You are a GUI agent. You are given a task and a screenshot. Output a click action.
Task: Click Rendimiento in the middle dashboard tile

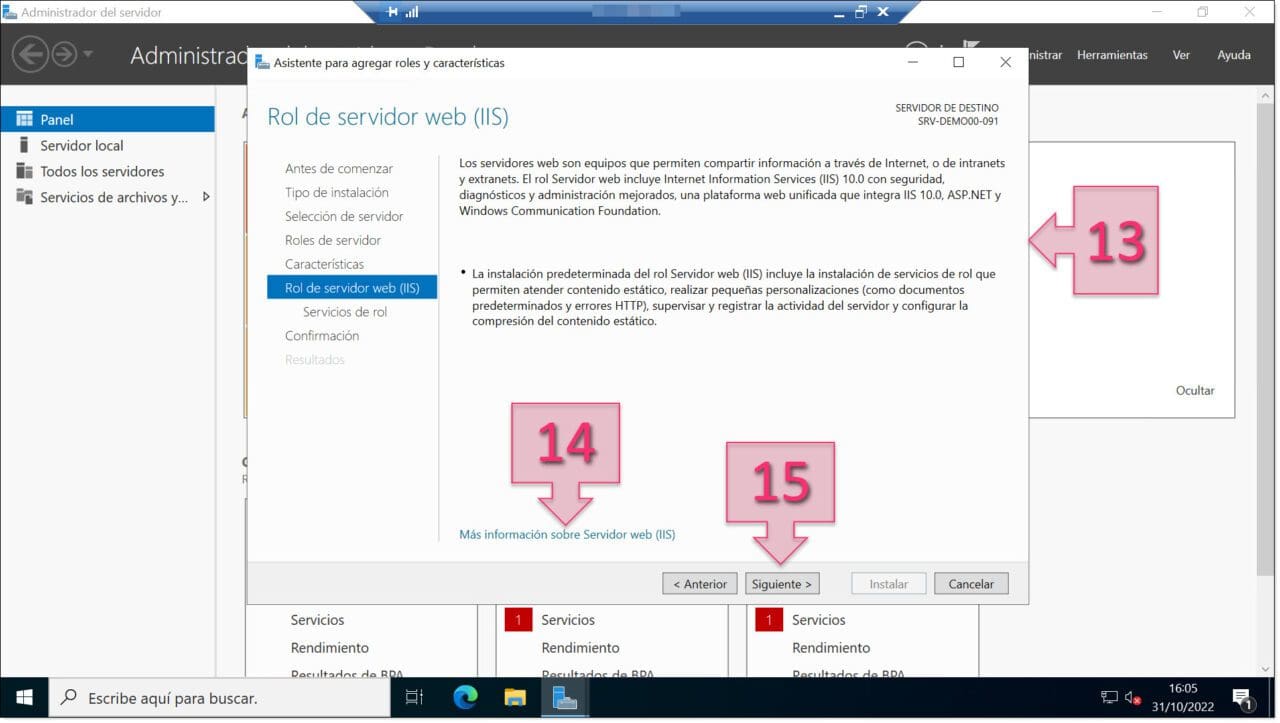click(580, 648)
